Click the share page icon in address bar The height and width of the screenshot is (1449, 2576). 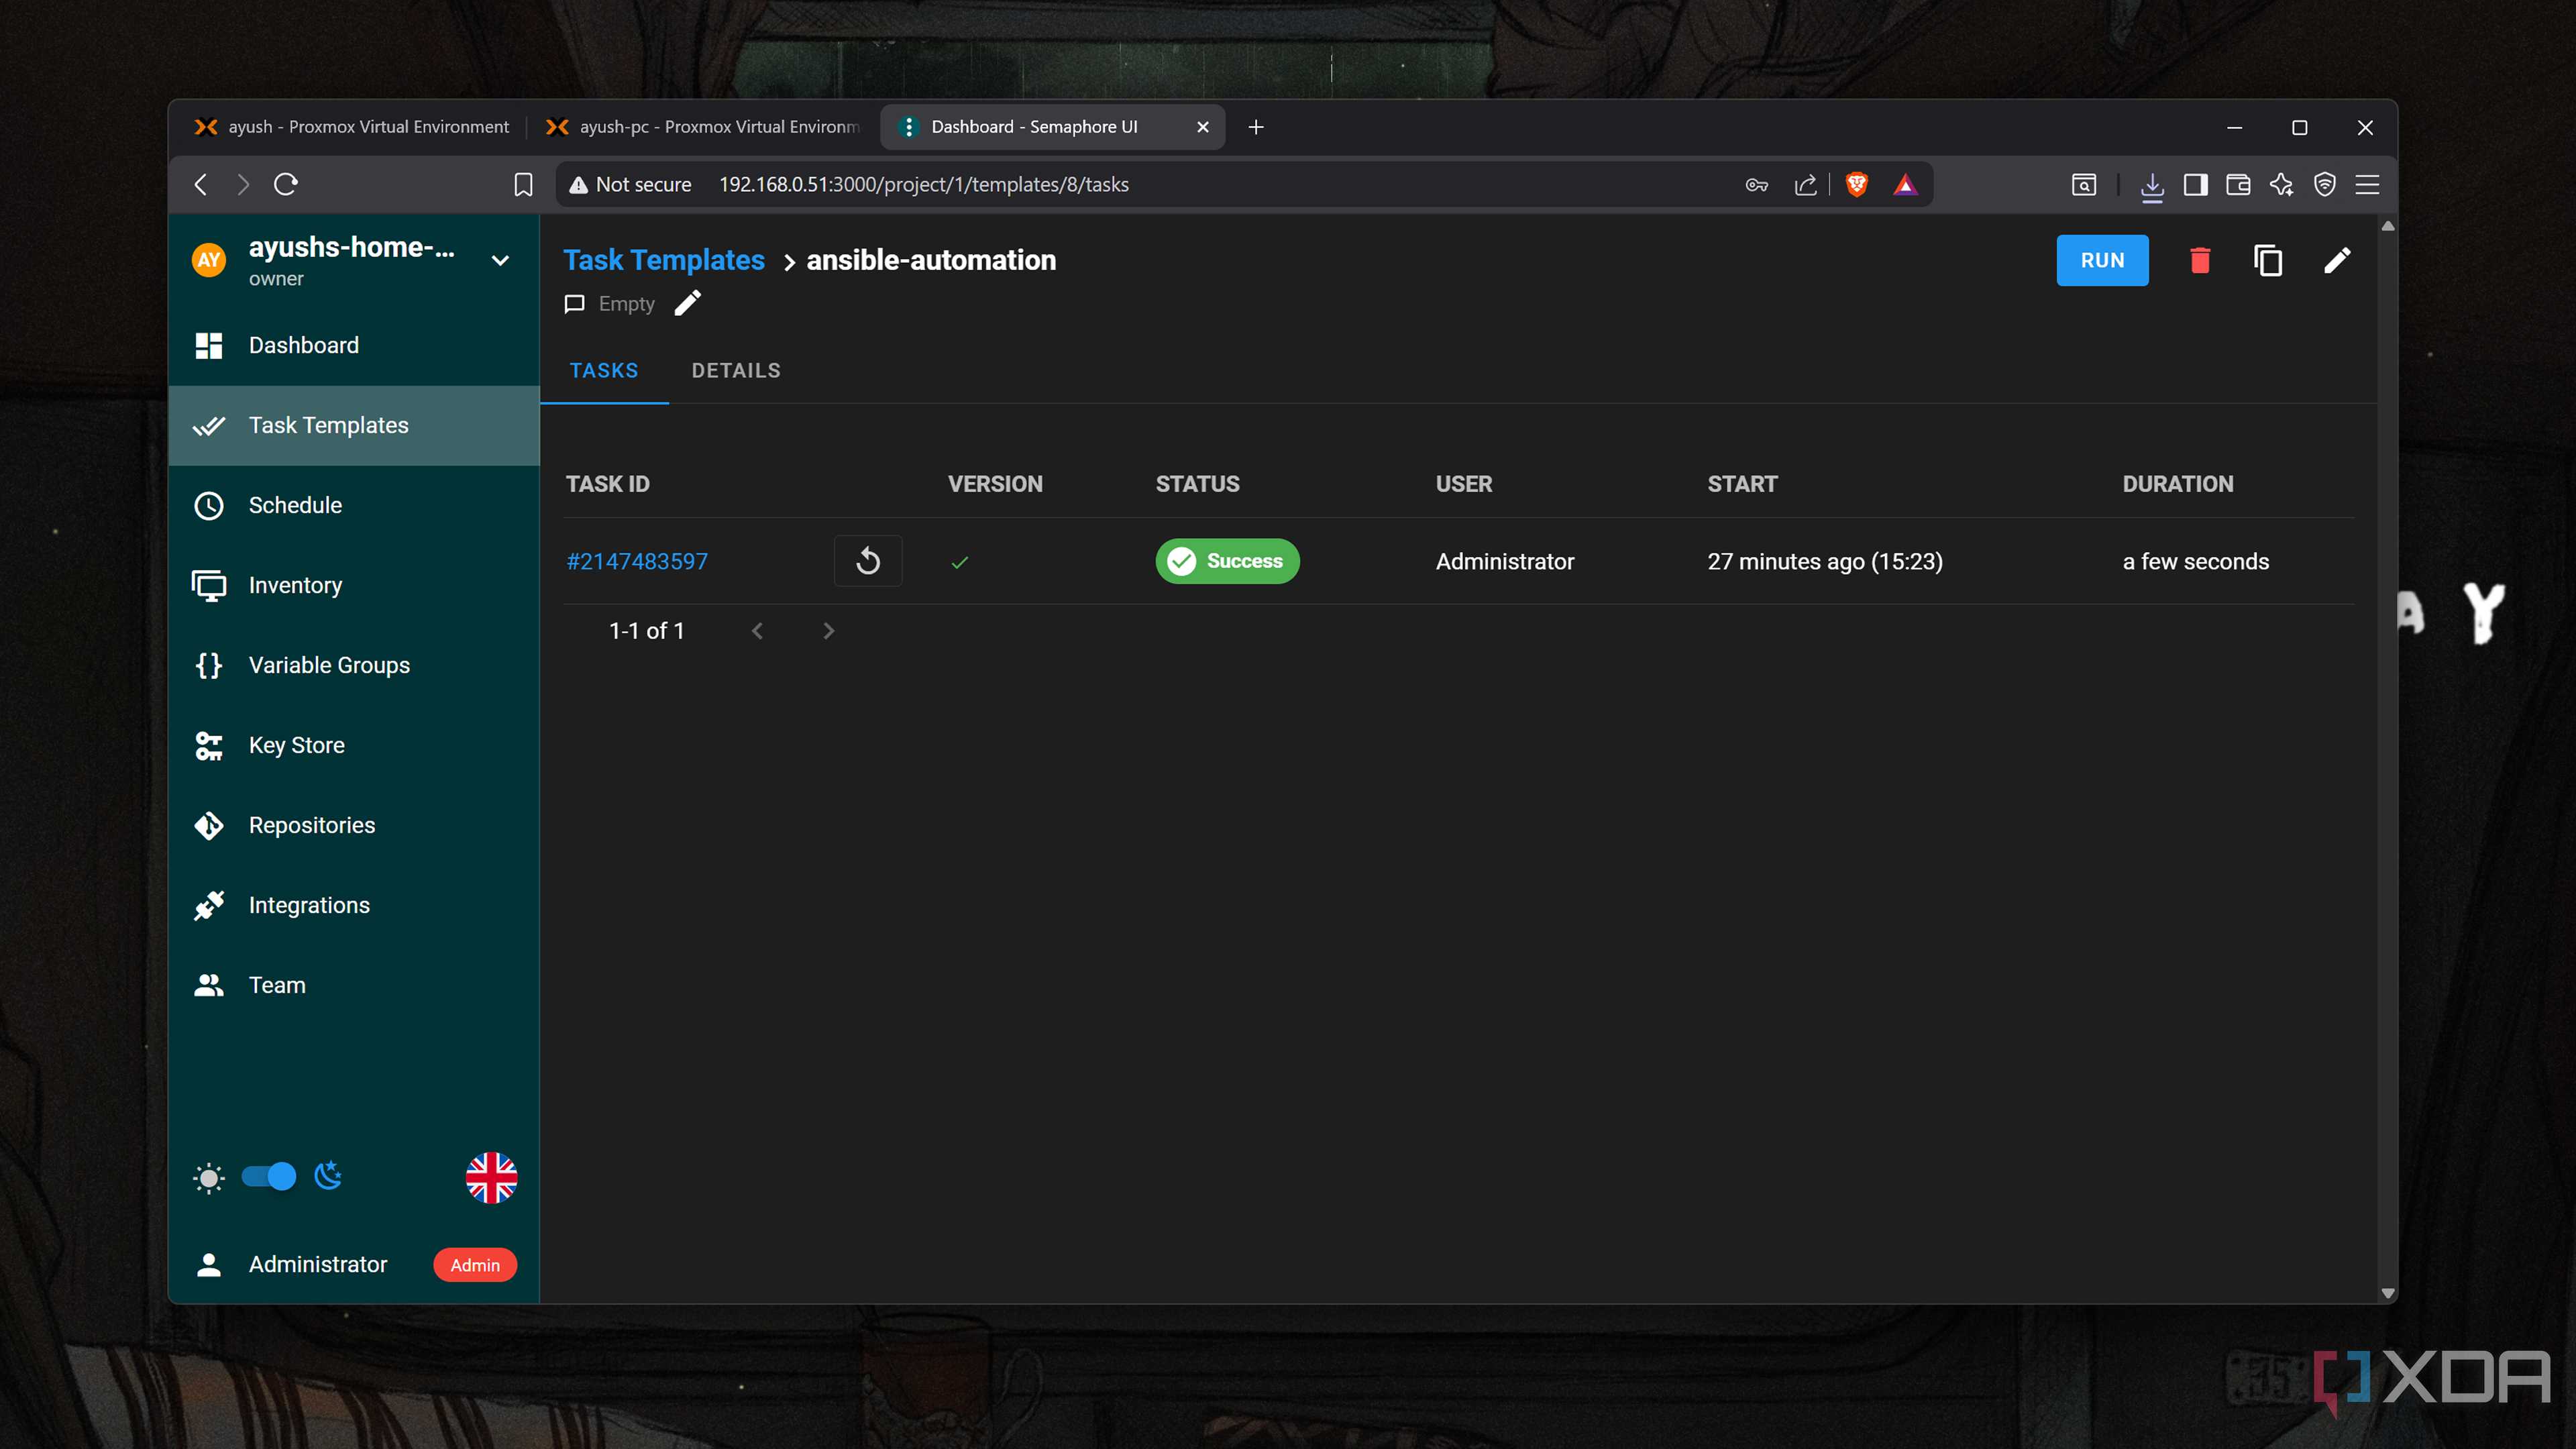[x=1806, y=184]
